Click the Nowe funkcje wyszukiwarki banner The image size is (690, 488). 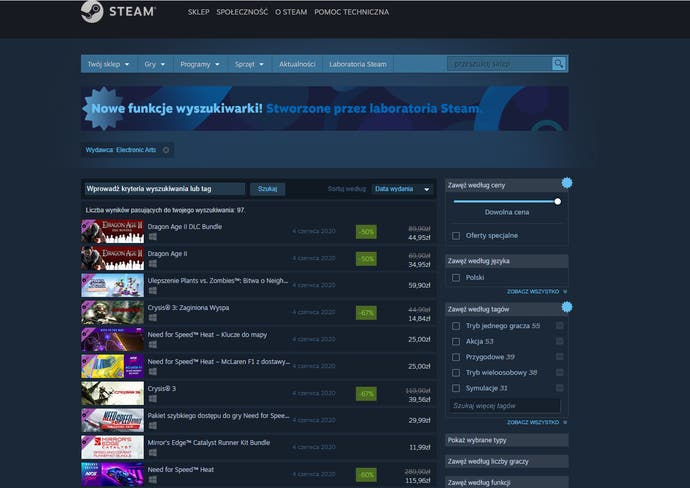tap(325, 108)
